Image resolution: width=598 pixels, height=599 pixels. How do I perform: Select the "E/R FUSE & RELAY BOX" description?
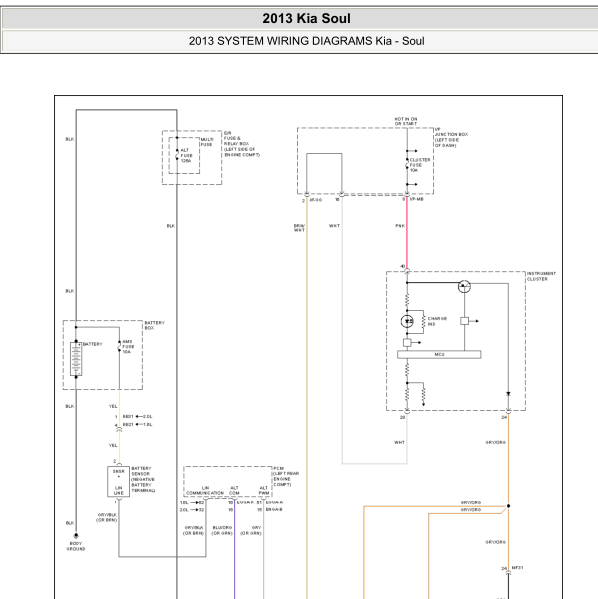(241, 144)
